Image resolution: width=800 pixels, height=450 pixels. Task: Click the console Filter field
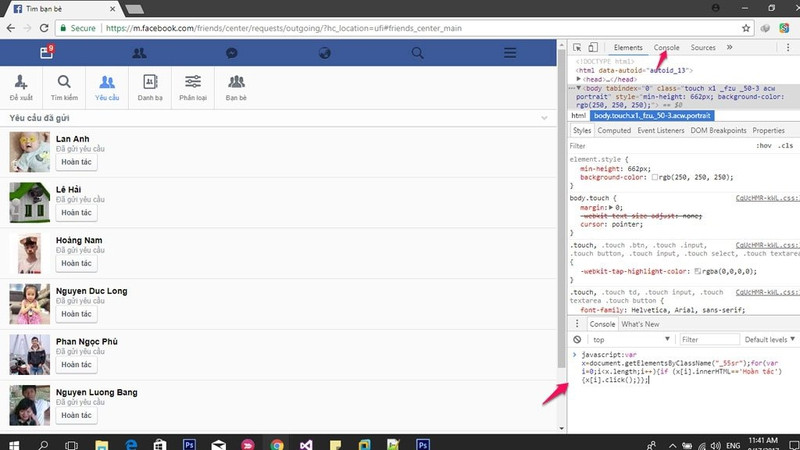pyautogui.click(x=709, y=340)
